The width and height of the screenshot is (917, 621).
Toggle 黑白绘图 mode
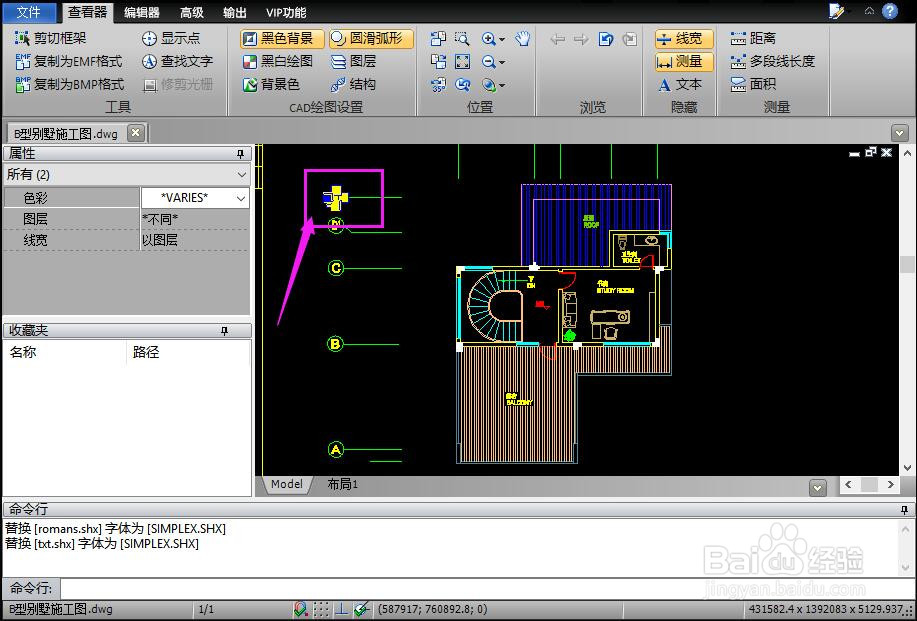click(278, 61)
